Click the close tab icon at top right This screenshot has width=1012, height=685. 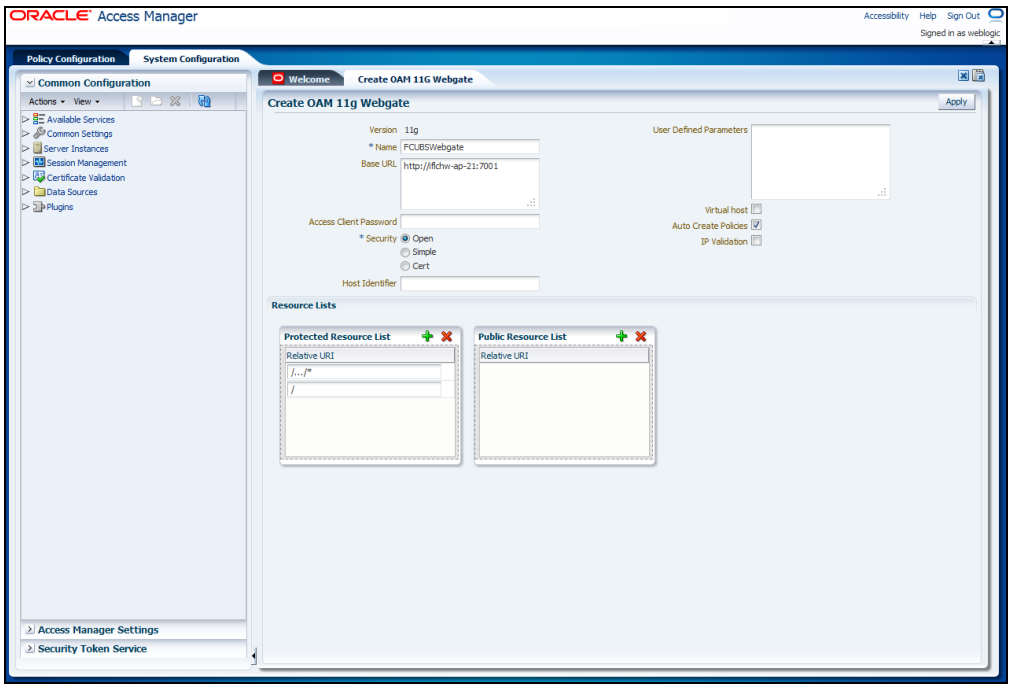pos(963,76)
